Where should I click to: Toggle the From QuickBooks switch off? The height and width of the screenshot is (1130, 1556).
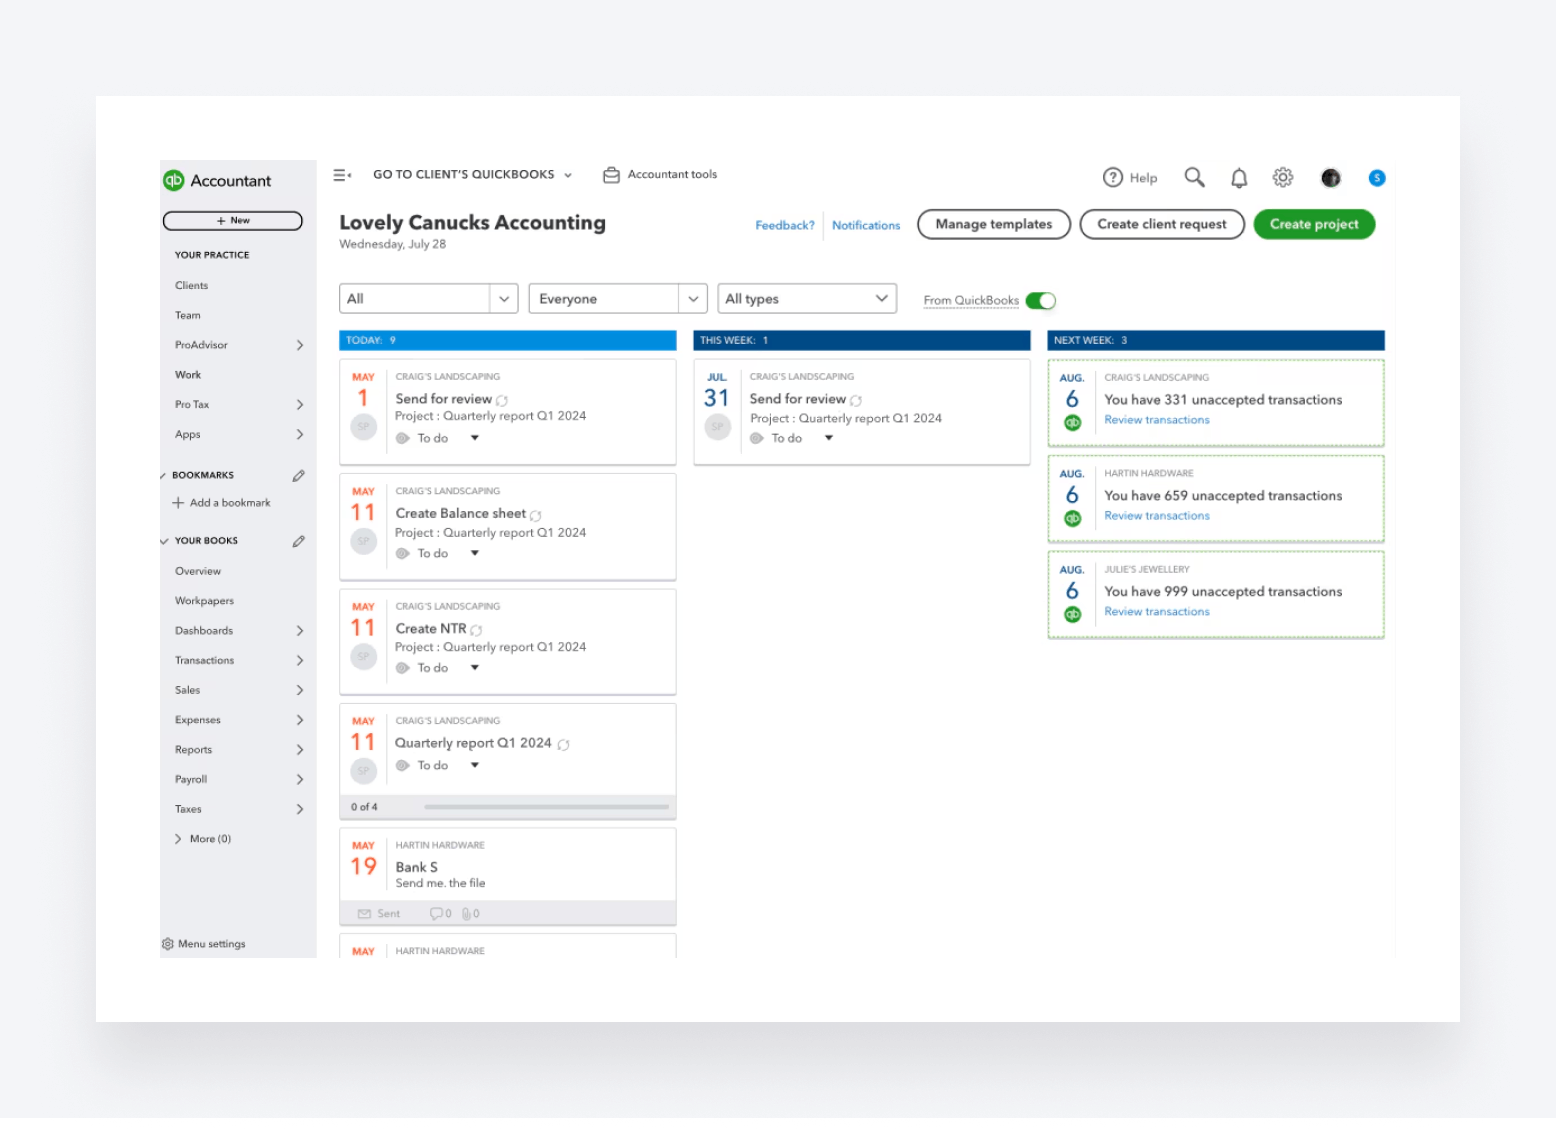coord(1040,301)
